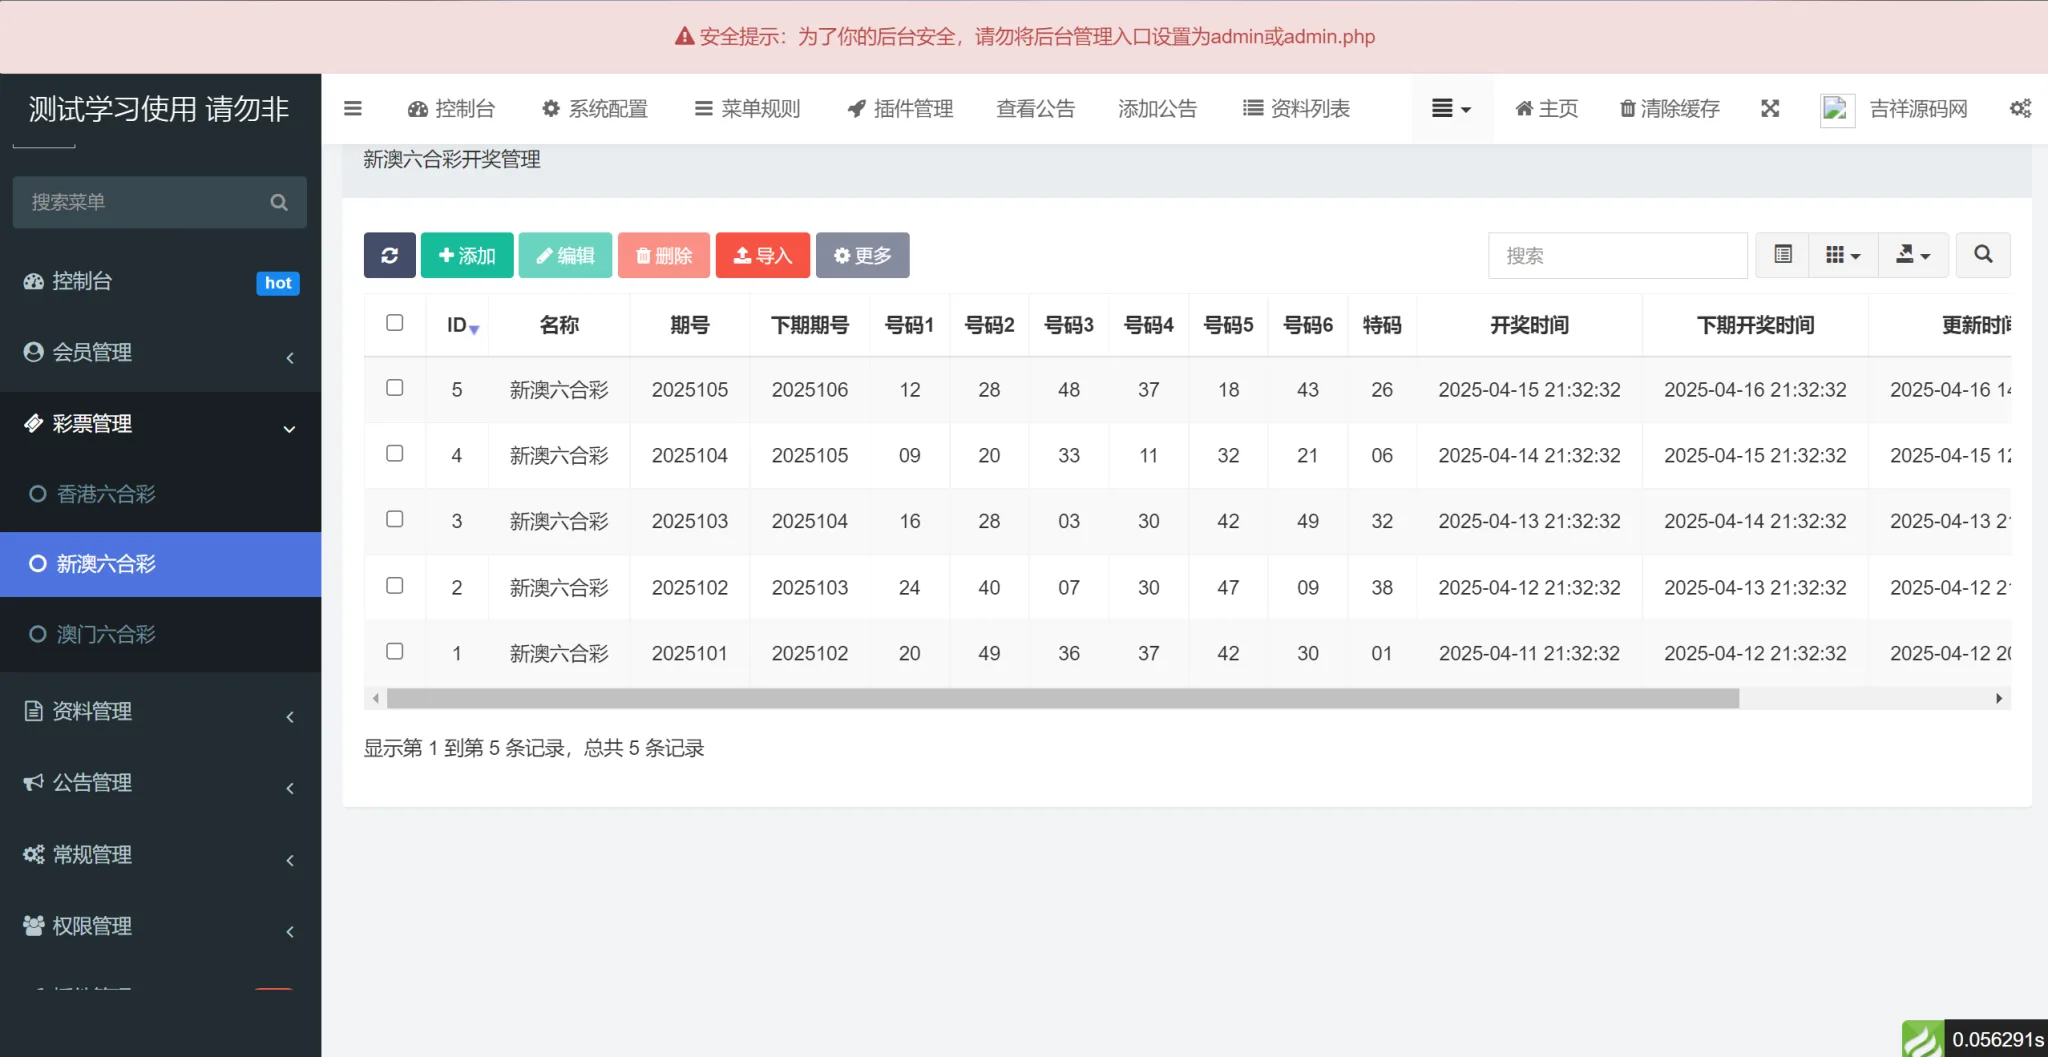
Task: Check the select-all checkbox in table header
Action: (x=395, y=324)
